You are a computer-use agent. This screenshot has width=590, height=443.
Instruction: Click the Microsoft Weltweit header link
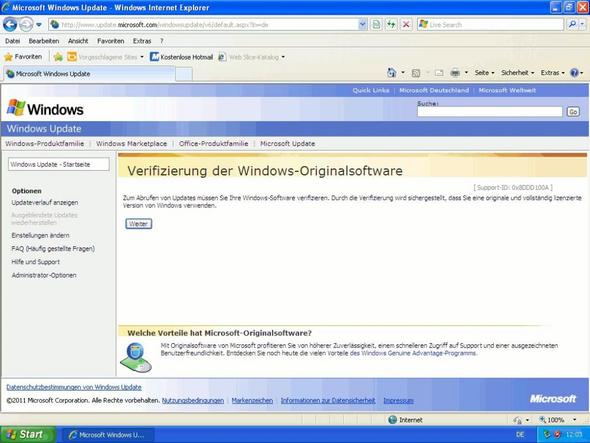tap(507, 90)
